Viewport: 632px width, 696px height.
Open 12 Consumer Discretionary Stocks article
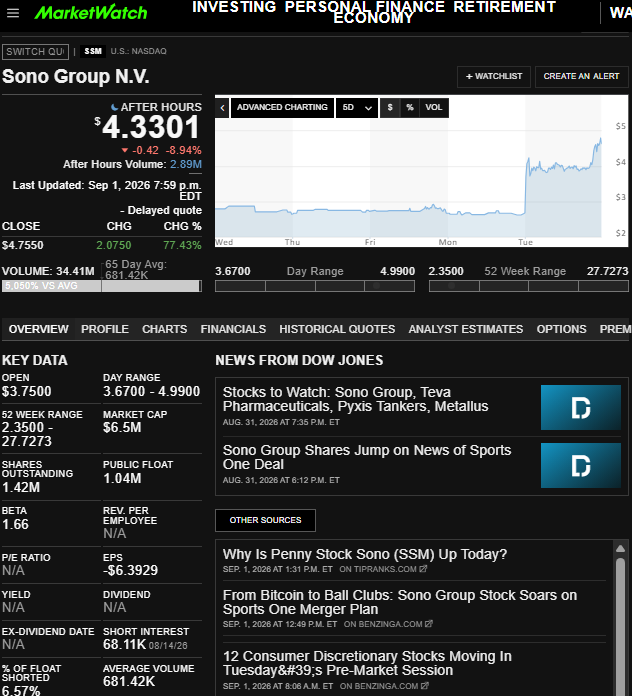pyautogui.click(x=367, y=663)
